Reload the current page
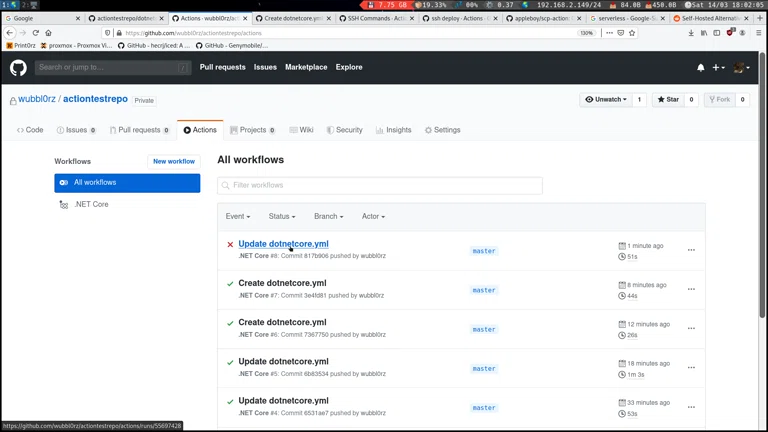 click(35, 33)
